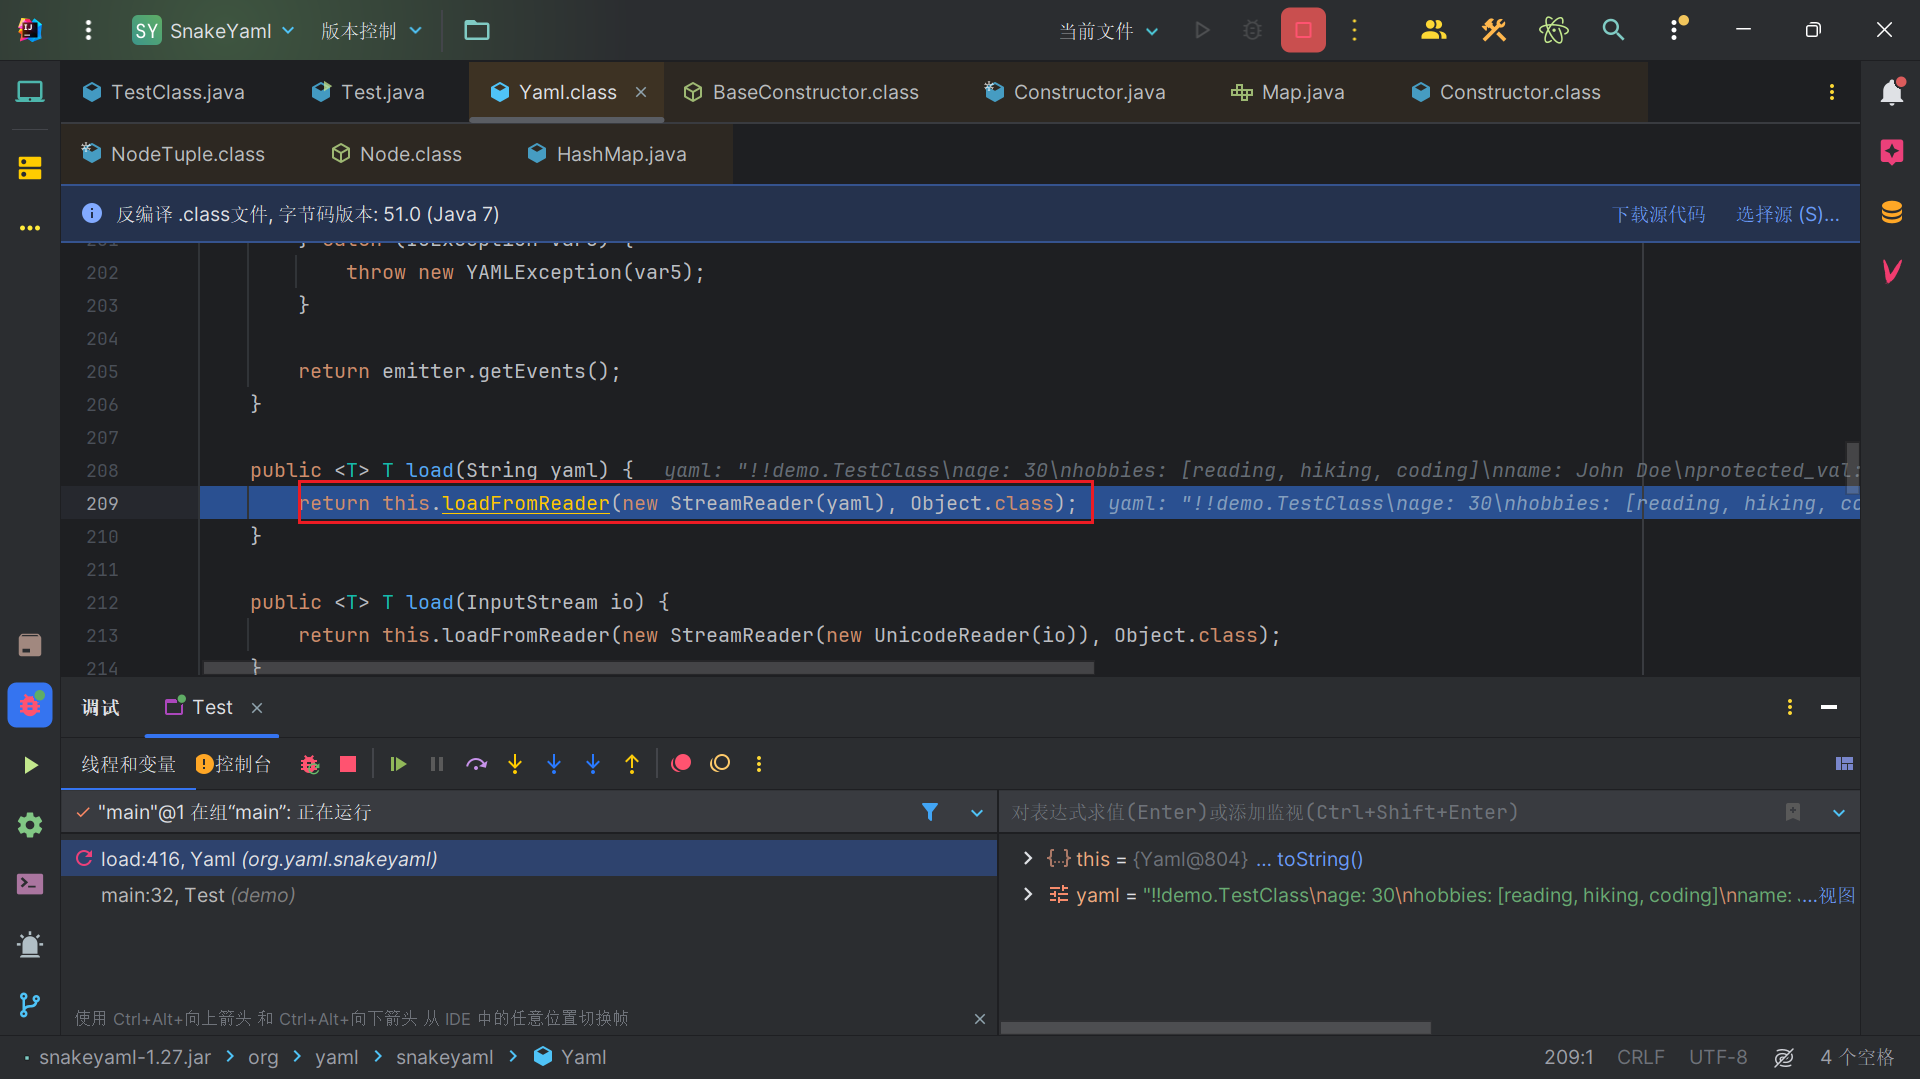Click the red stop button in title bar

[1303, 30]
